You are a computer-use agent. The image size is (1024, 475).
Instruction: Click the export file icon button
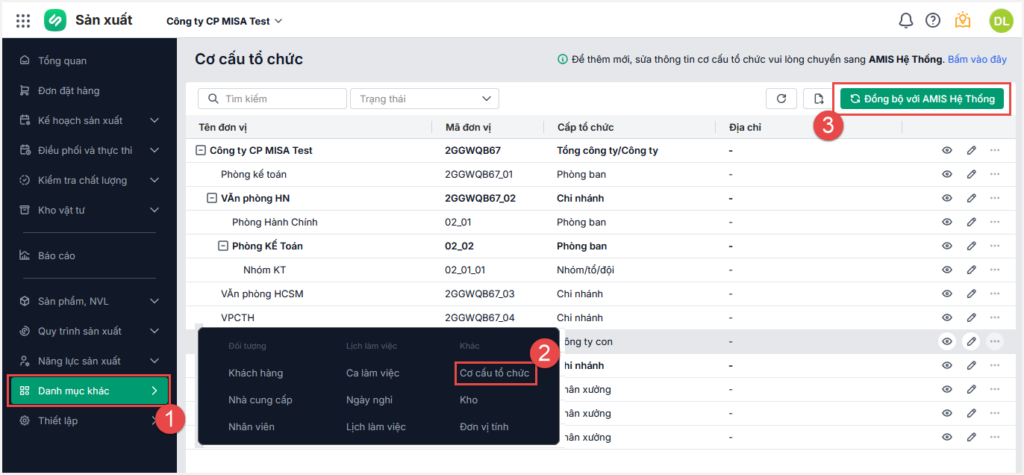818,99
